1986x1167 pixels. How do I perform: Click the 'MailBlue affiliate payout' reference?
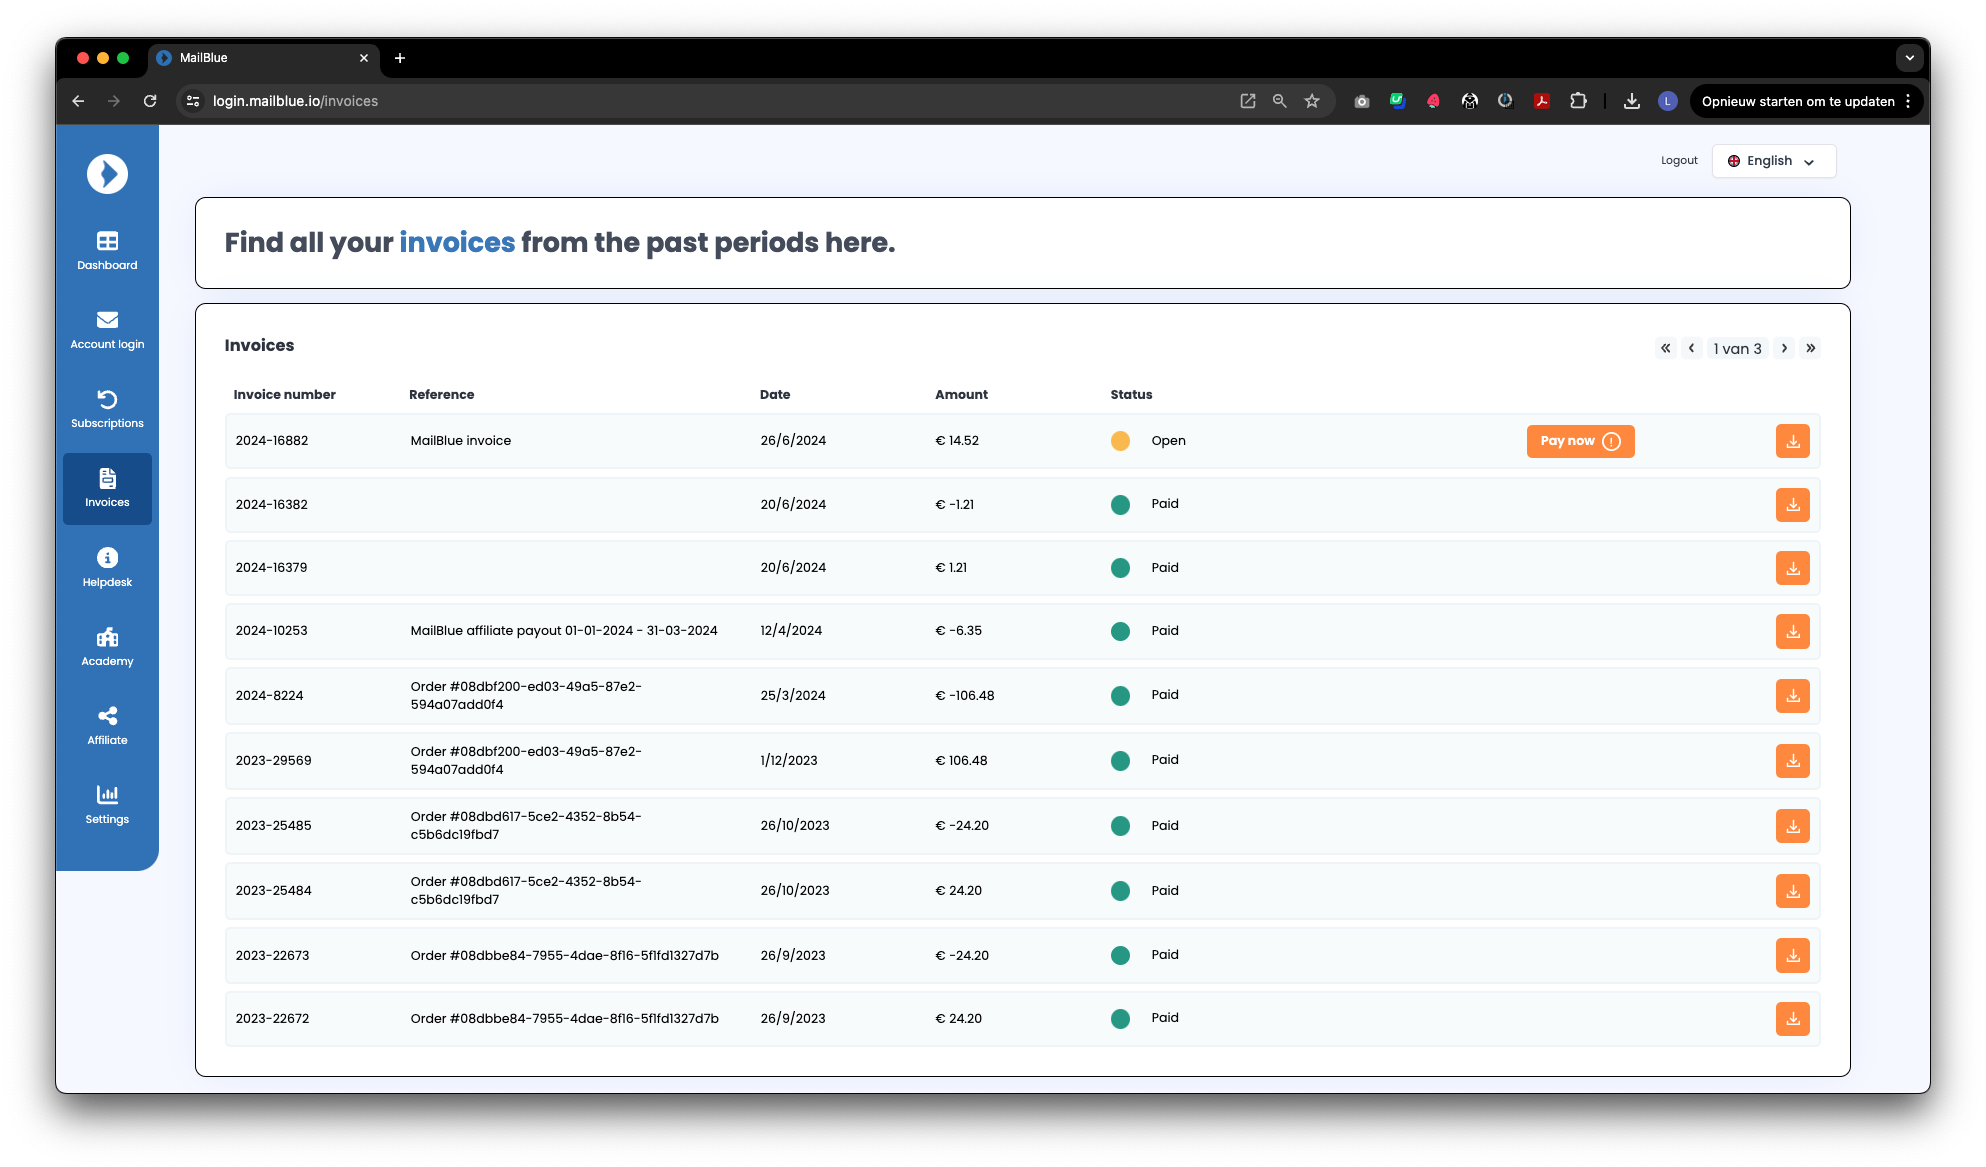coord(563,631)
